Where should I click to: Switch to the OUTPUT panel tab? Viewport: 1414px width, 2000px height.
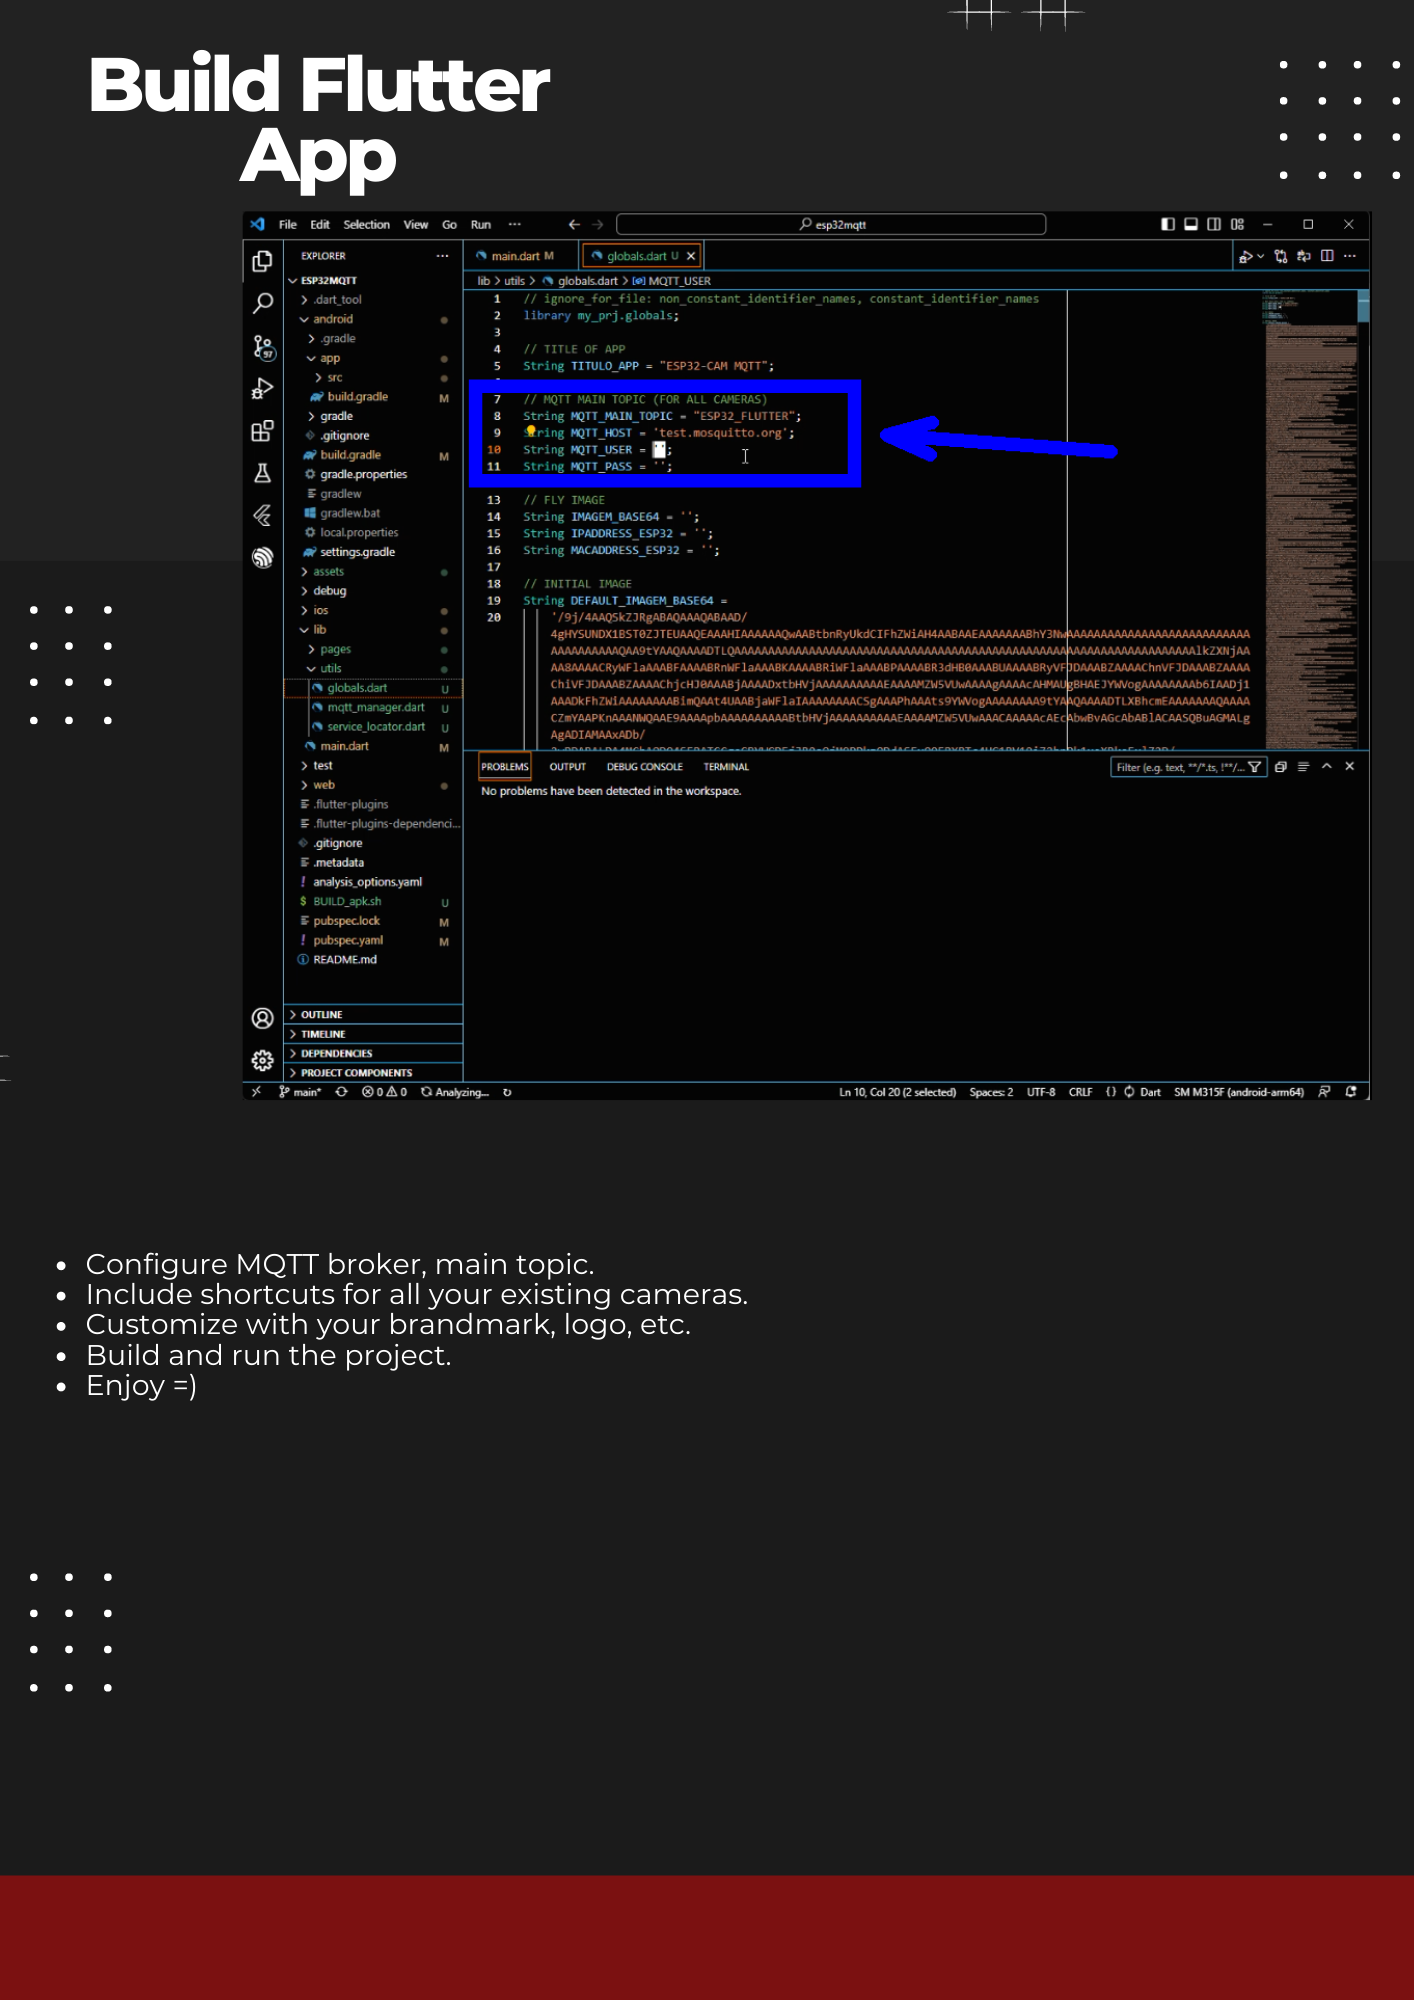568,767
